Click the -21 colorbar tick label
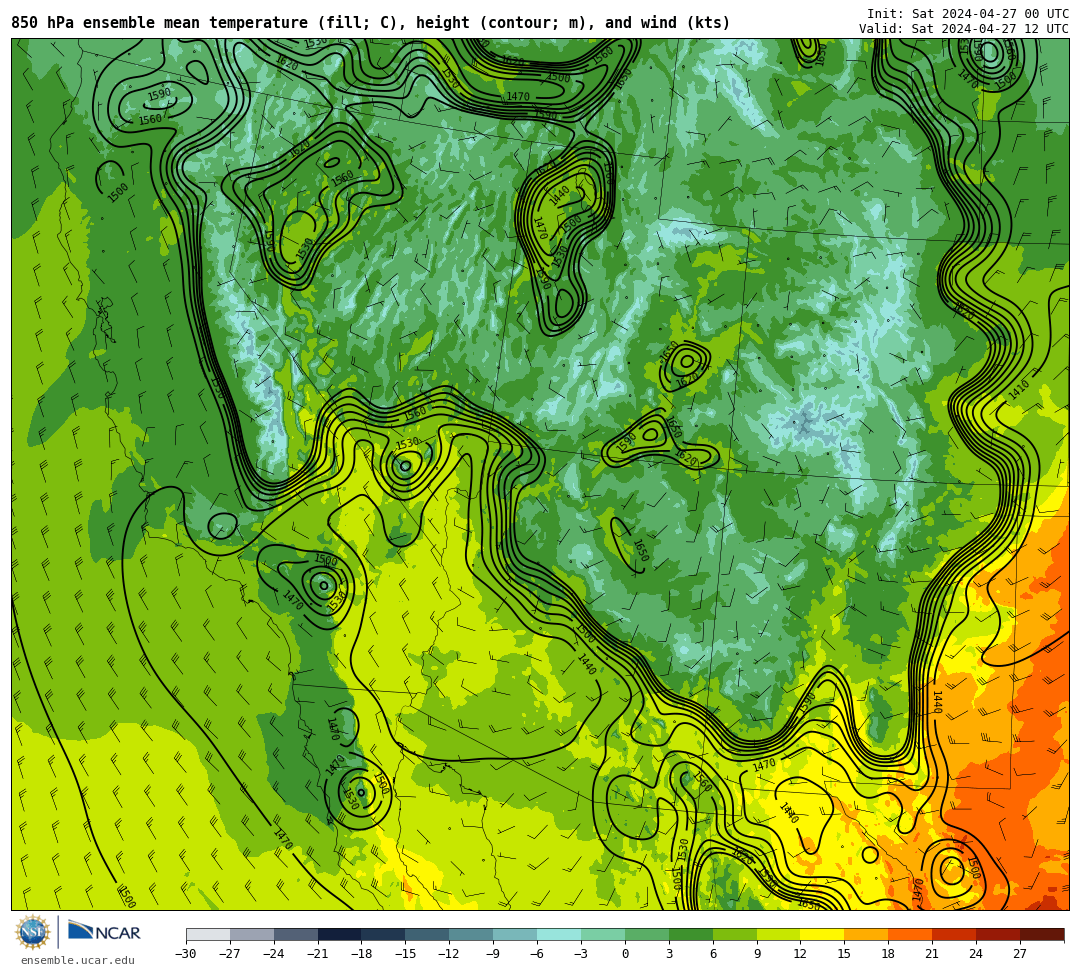This screenshot has width=1080, height=973. [x=318, y=954]
